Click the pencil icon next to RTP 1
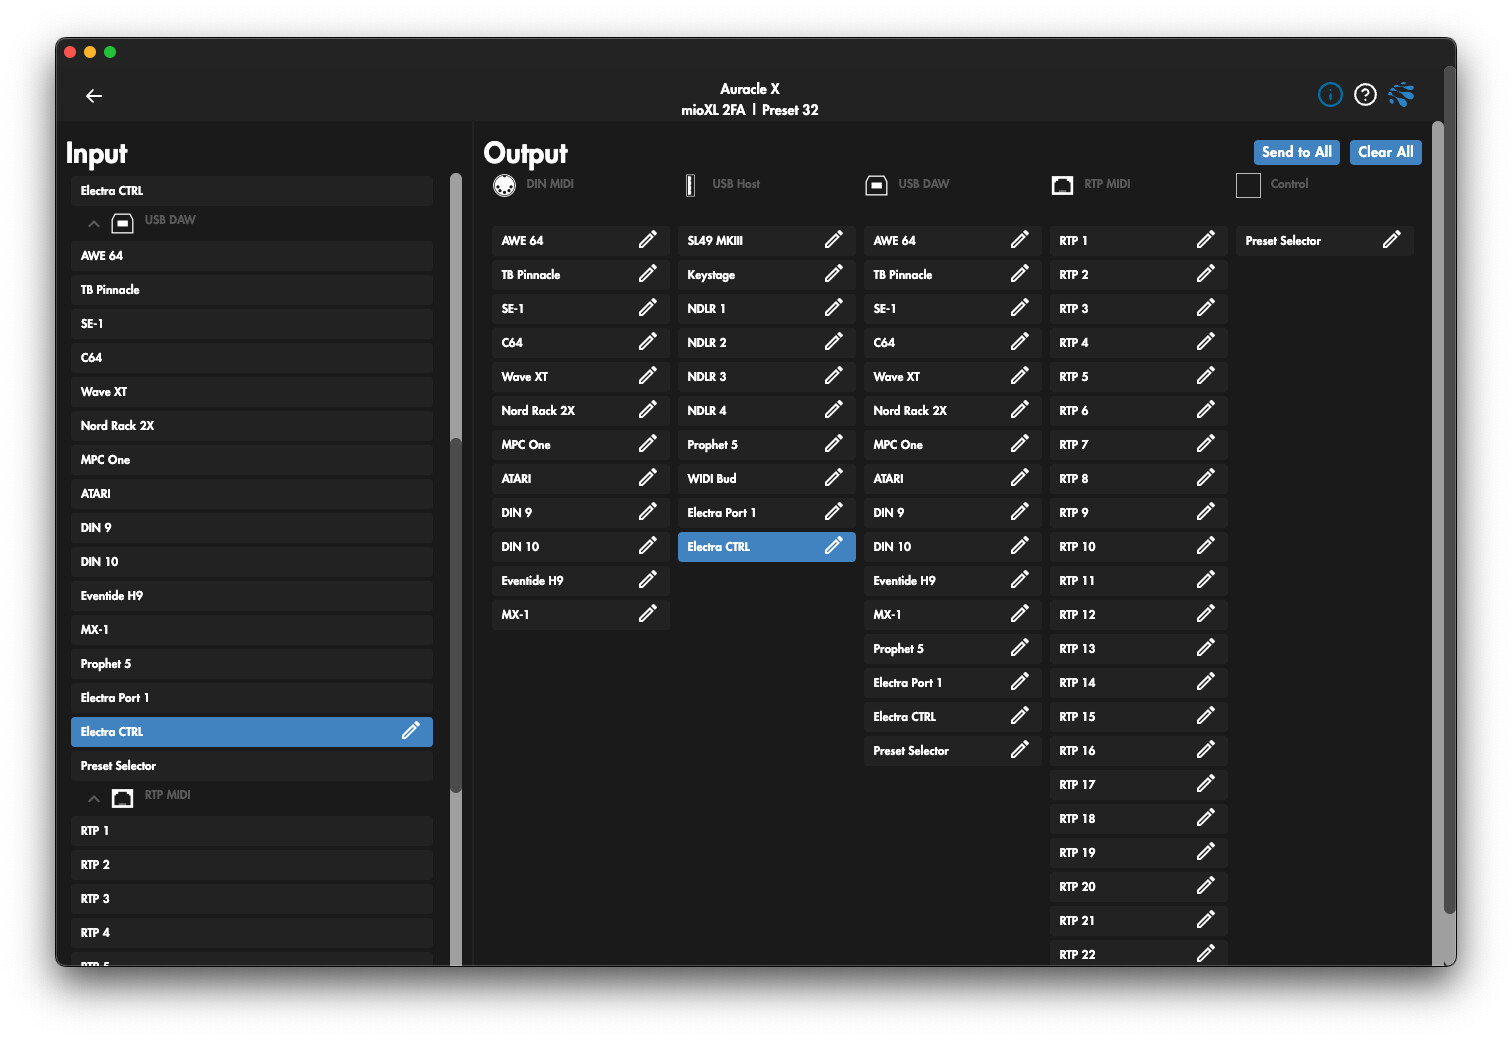 tap(1206, 240)
